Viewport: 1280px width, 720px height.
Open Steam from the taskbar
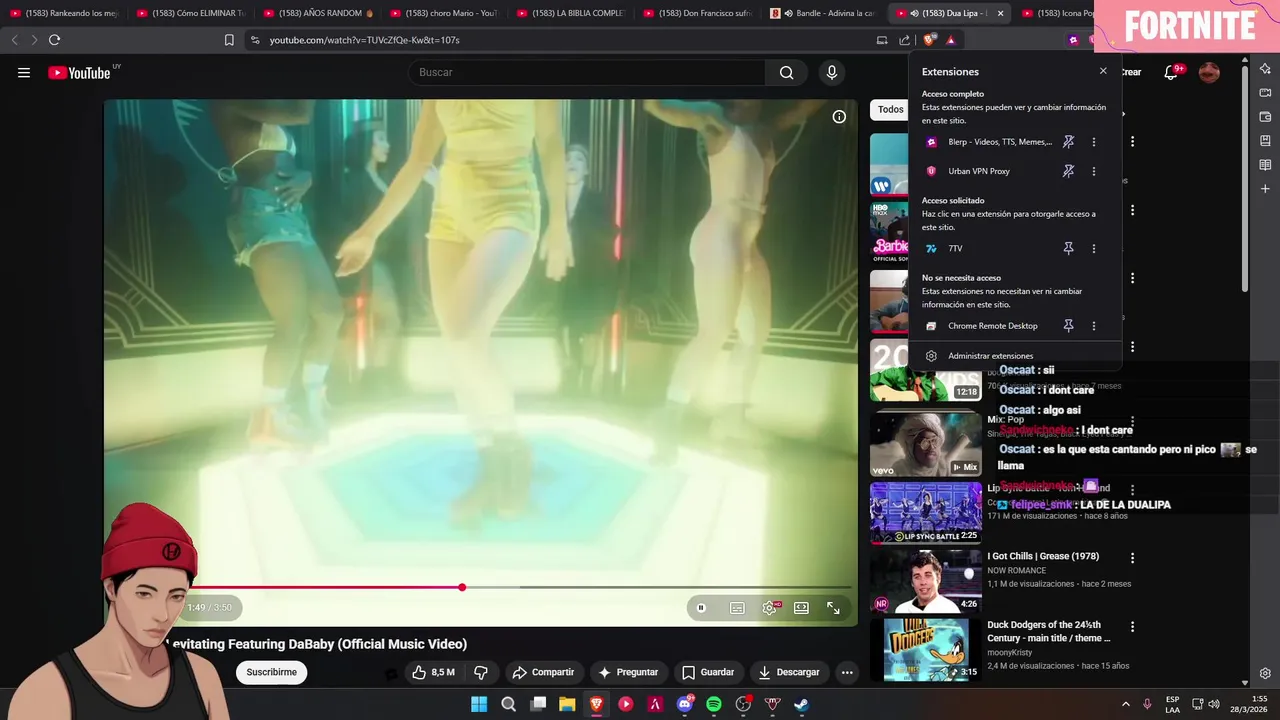tap(802, 704)
